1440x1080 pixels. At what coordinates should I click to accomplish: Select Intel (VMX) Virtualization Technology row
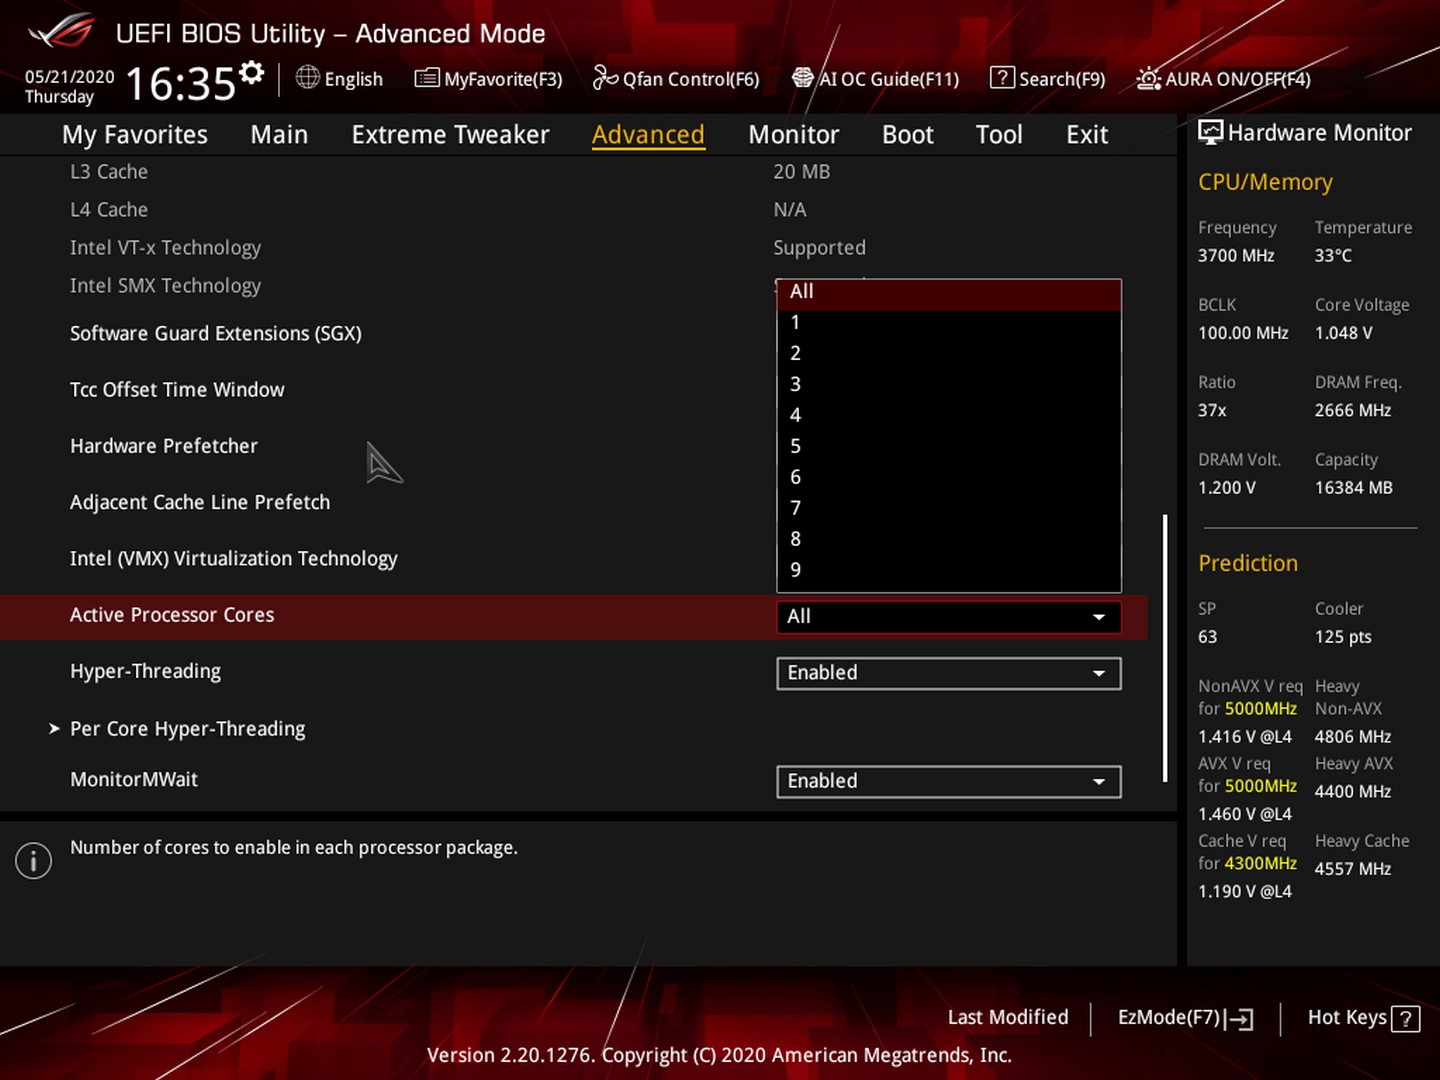pyautogui.click(x=234, y=559)
